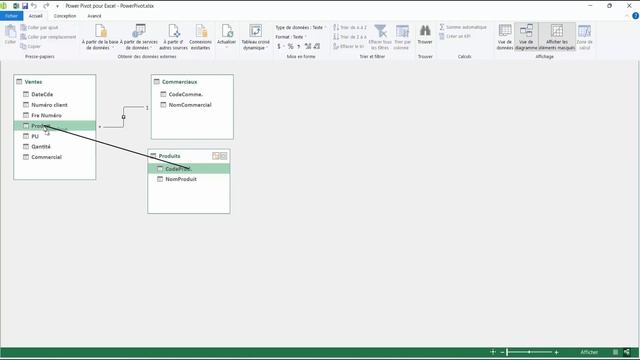Select the Ventes table header
640x360 pixels.
point(55,82)
